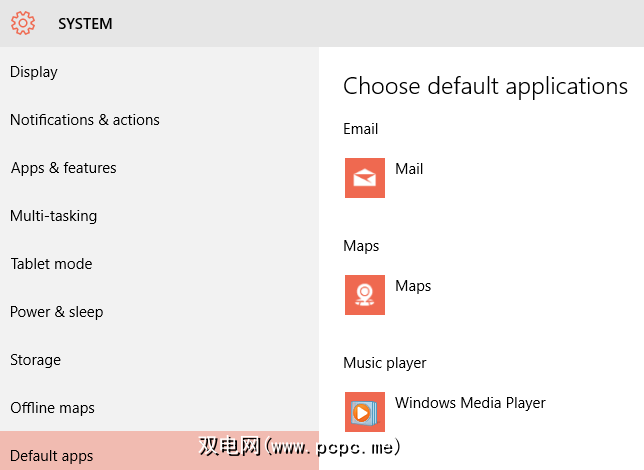Click the Maps app icon

tap(365, 295)
